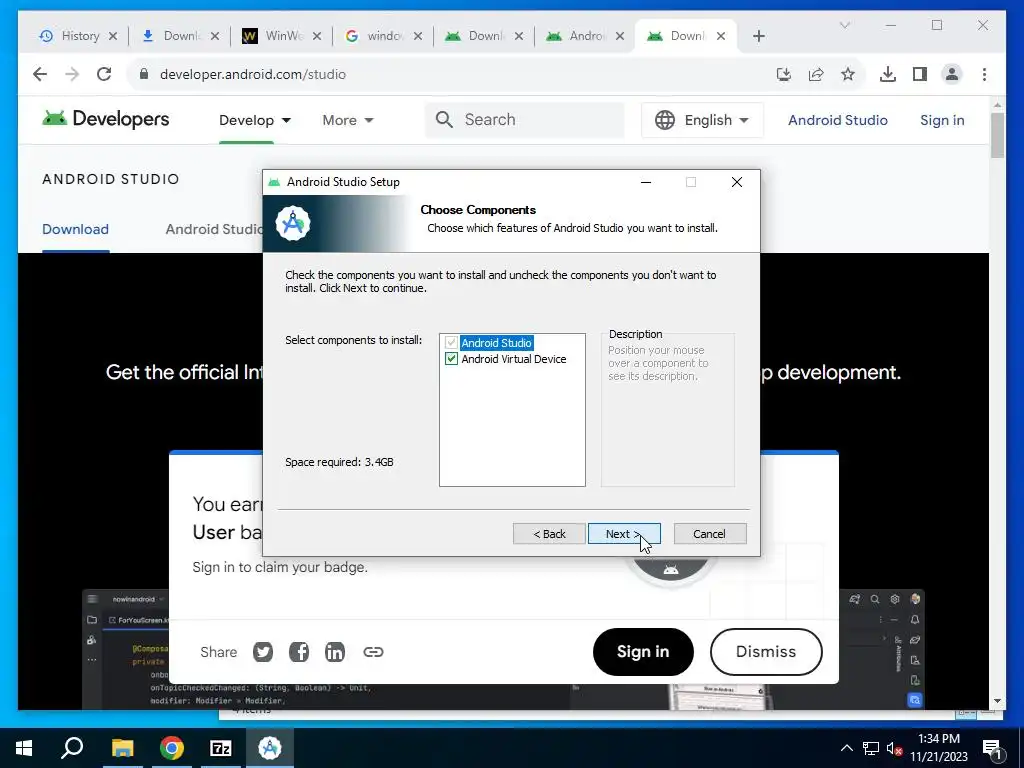Open the notification center icon

pos(991,748)
